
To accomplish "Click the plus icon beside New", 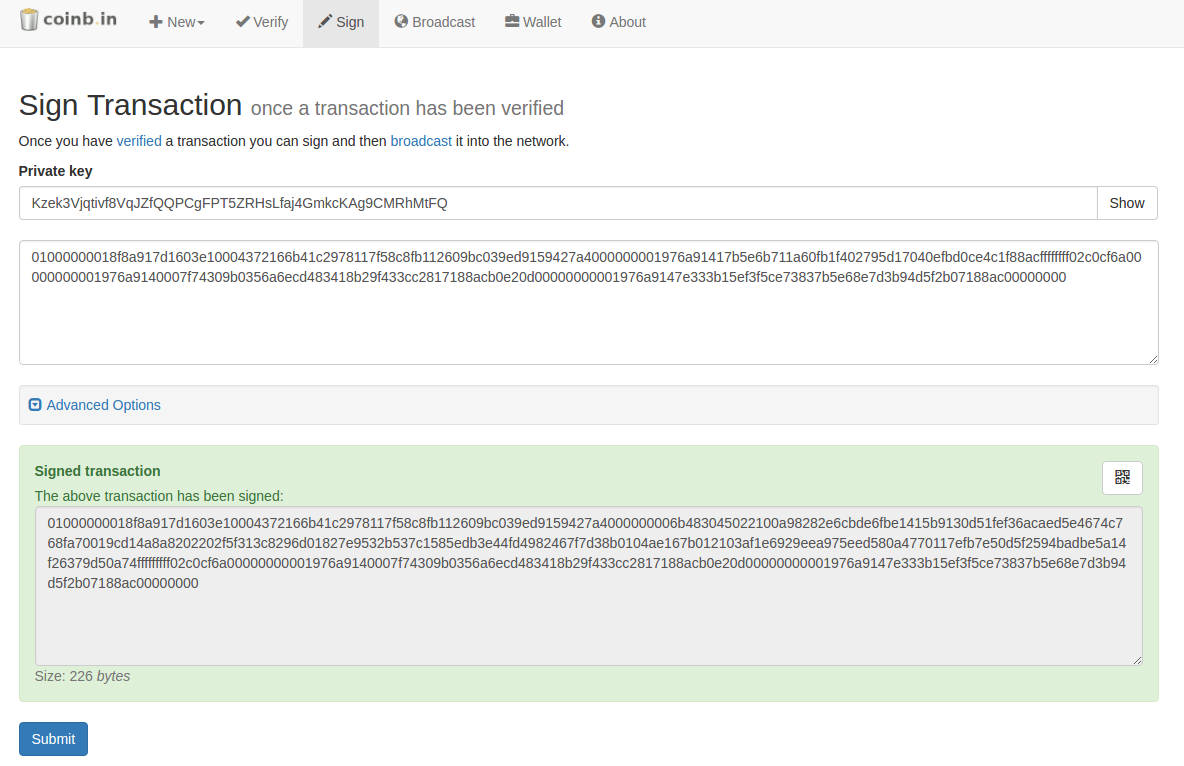I will 156,22.
